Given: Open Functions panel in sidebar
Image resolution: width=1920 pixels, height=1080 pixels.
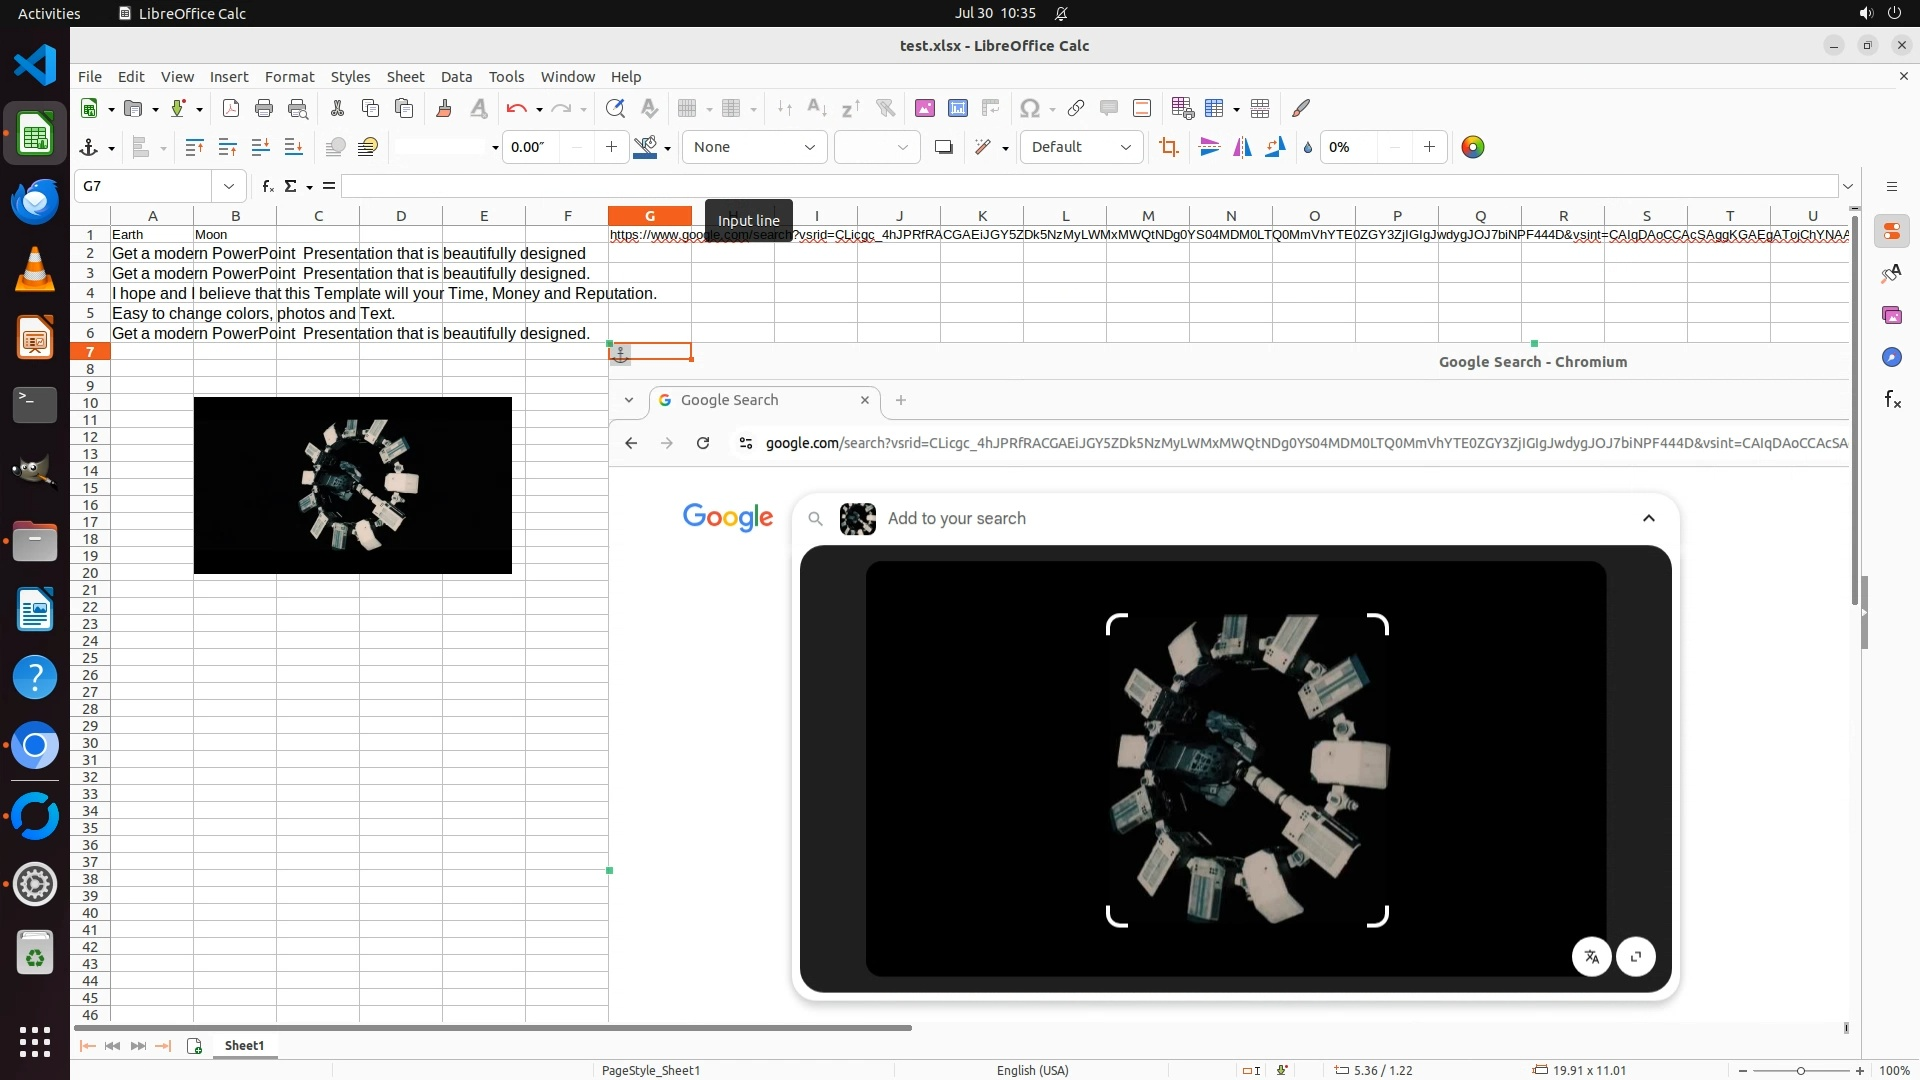Looking at the screenshot, I should point(1892,400).
